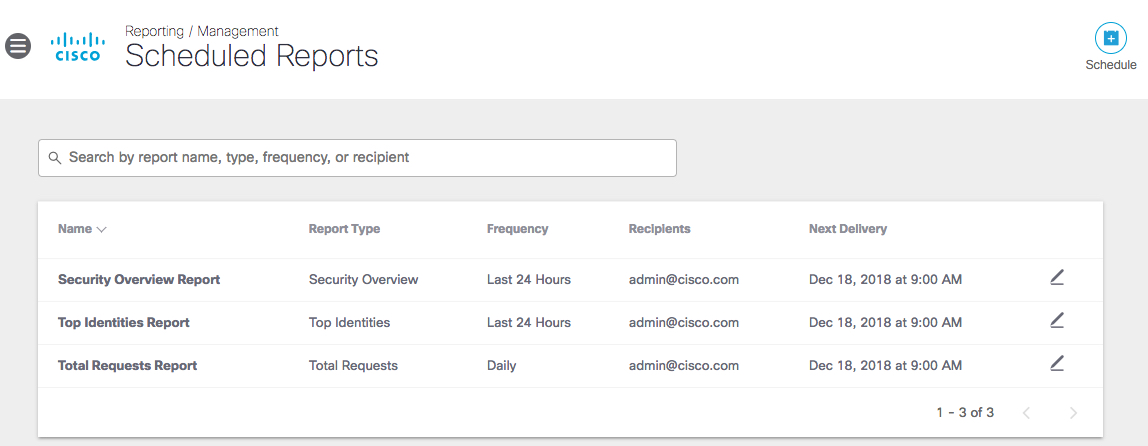Go to the previous page arrow
The width and height of the screenshot is (1148, 446).
pyautogui.click(x=1026, y=413)
